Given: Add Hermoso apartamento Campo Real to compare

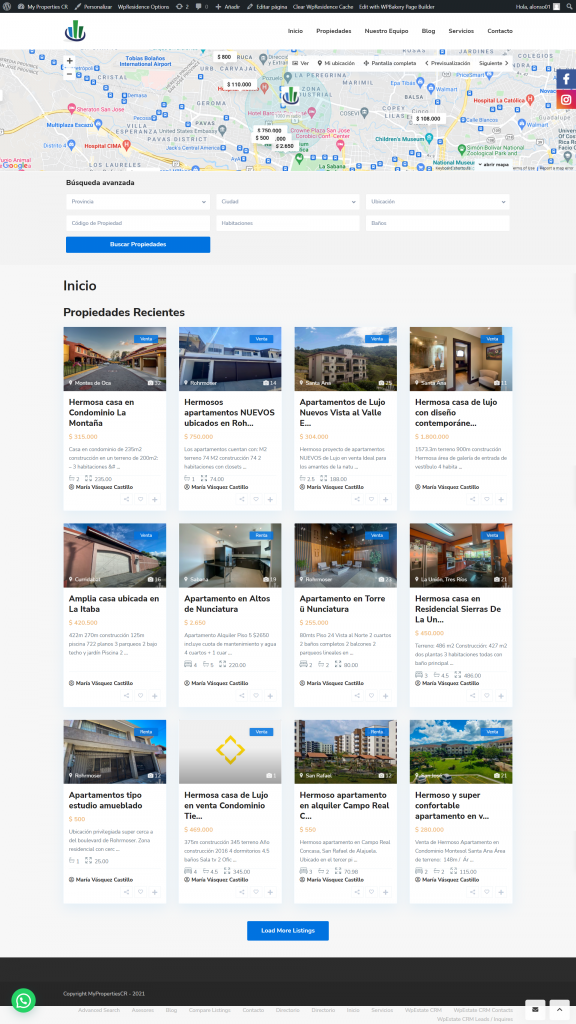Looking at the screenshot, I should (x=385, y=892).
